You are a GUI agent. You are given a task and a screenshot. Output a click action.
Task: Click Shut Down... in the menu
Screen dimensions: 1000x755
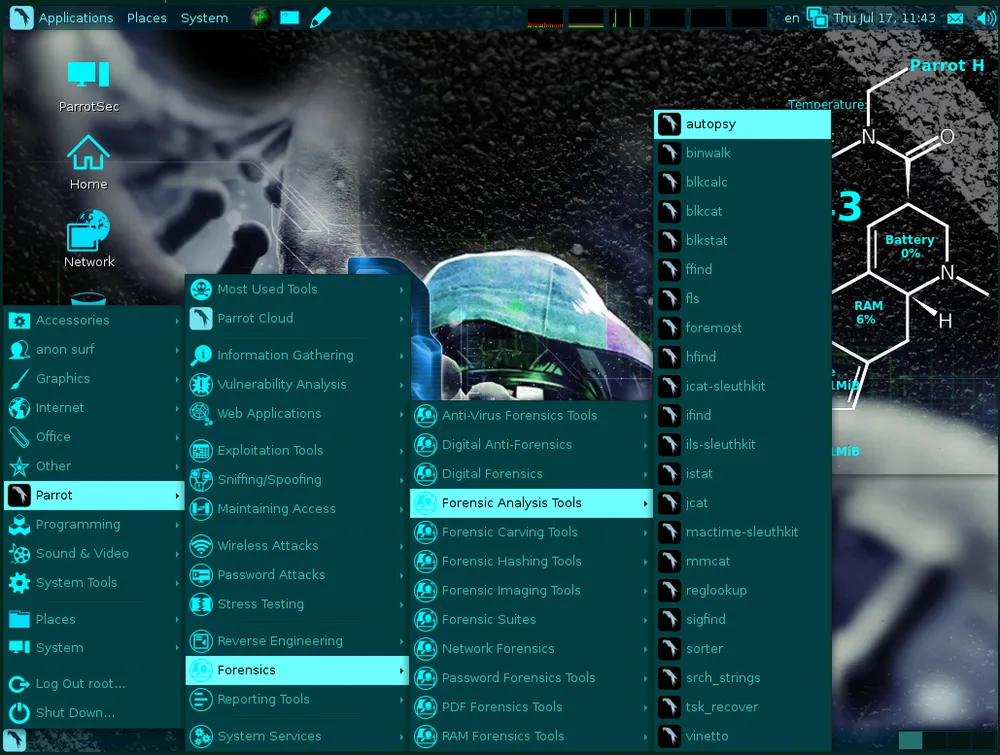click(x=75, y=713)
